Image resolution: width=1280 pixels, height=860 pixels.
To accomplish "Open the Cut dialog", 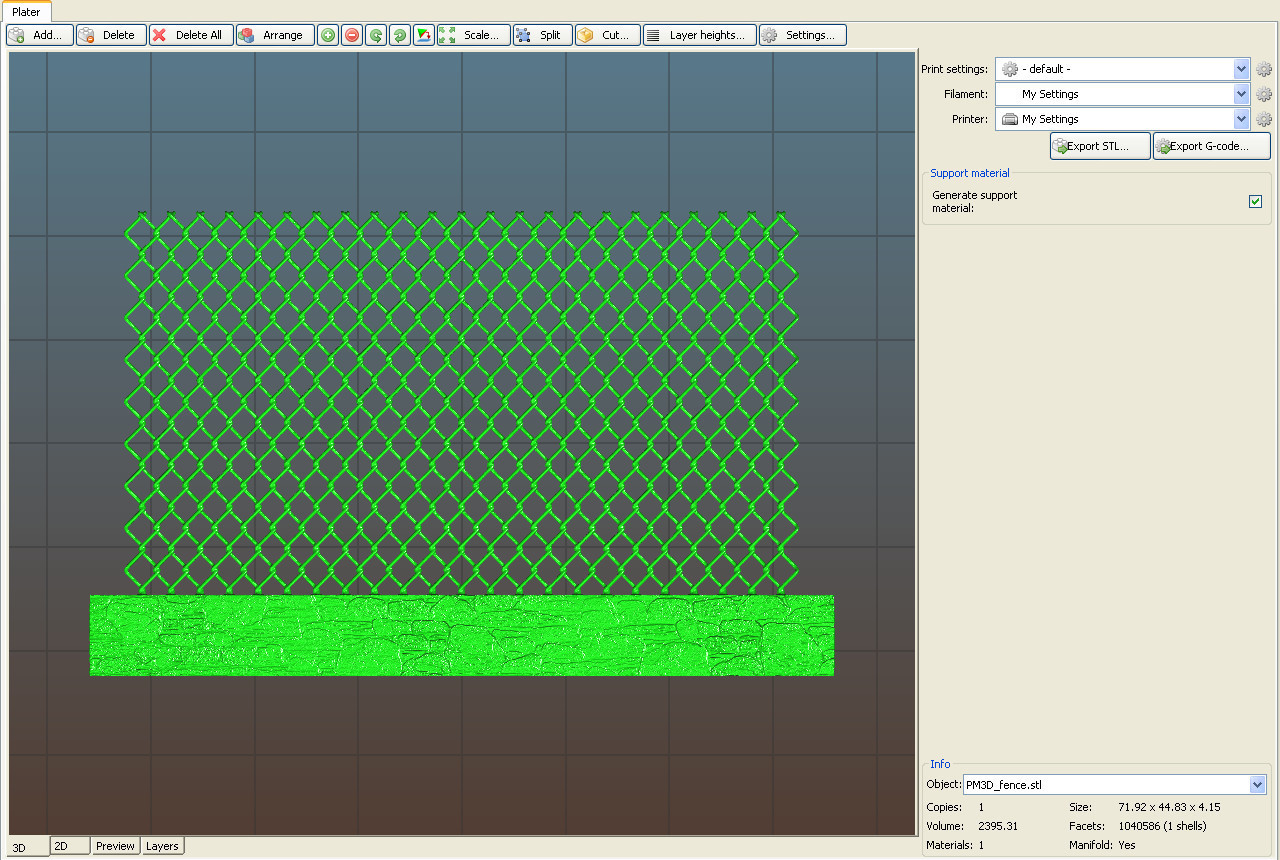I will (607, 34).
